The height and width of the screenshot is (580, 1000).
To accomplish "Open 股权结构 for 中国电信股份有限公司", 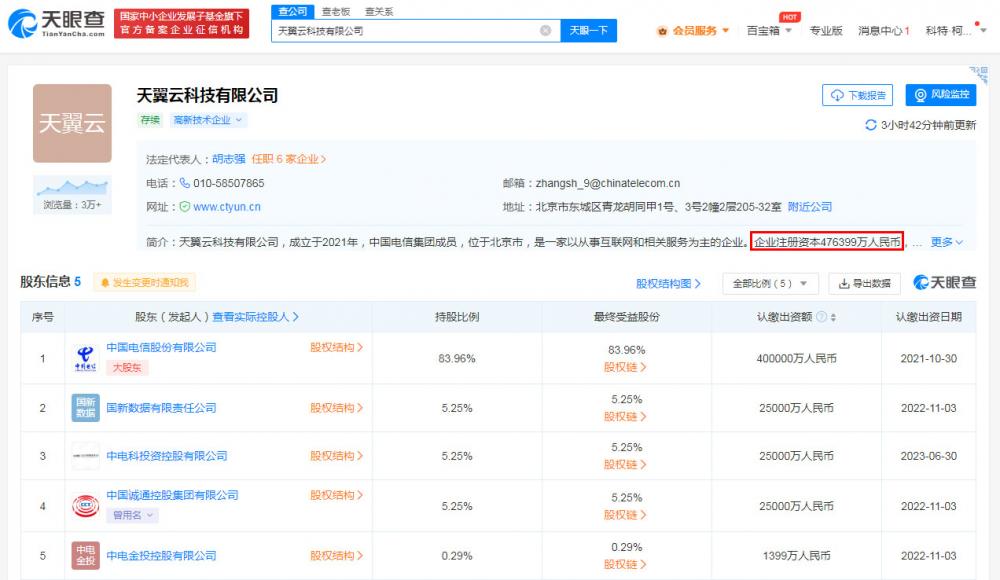I will (x=336, y=347).
